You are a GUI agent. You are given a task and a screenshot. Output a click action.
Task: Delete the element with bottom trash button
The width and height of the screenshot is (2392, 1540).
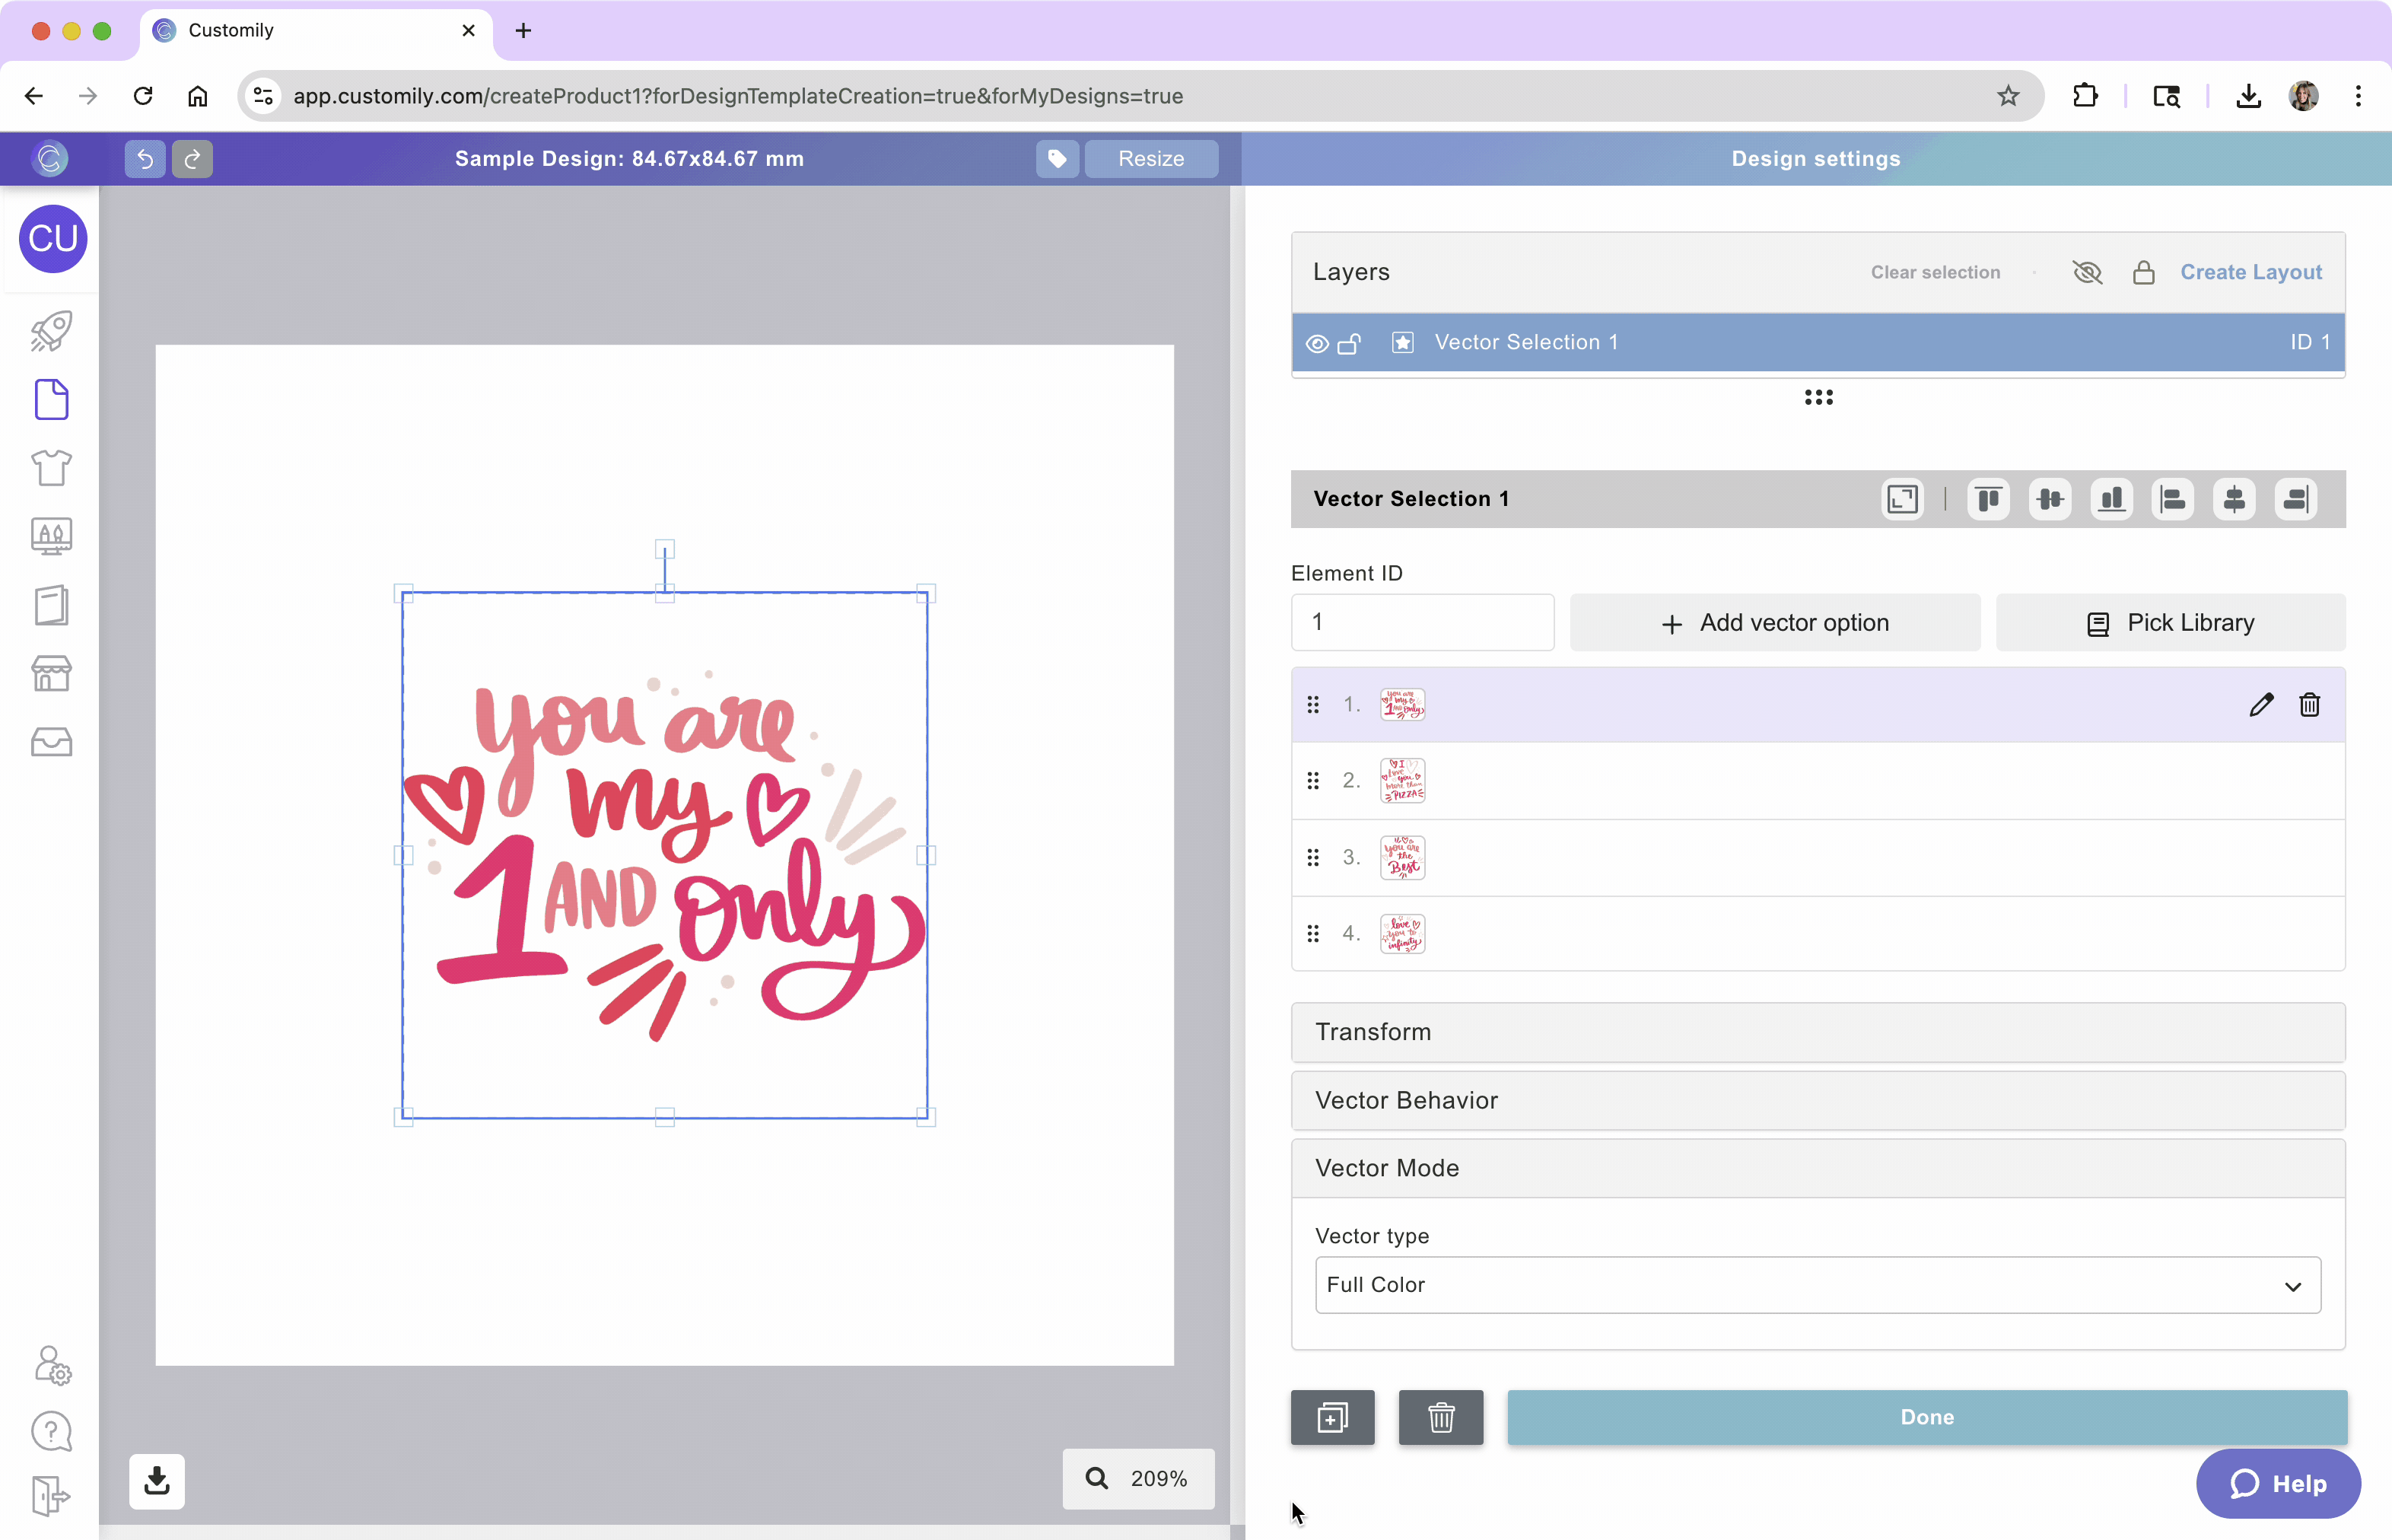pos(1440,1417)
